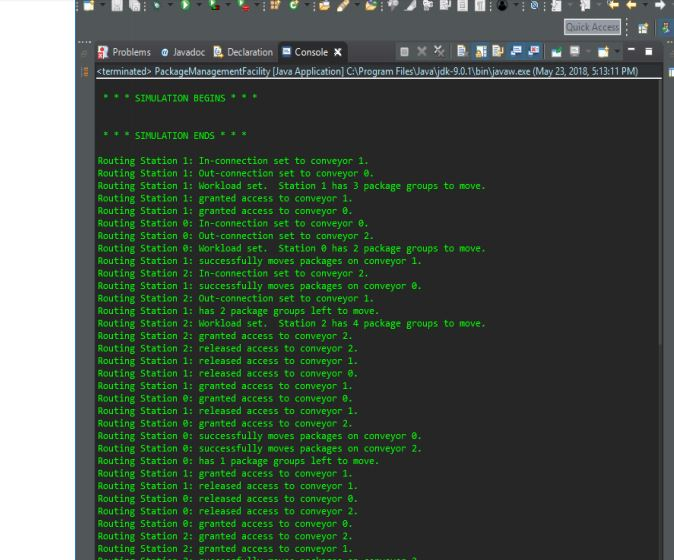Click the New Java Package icon
The height and width of the screenshot is (560, 674).
275,5
